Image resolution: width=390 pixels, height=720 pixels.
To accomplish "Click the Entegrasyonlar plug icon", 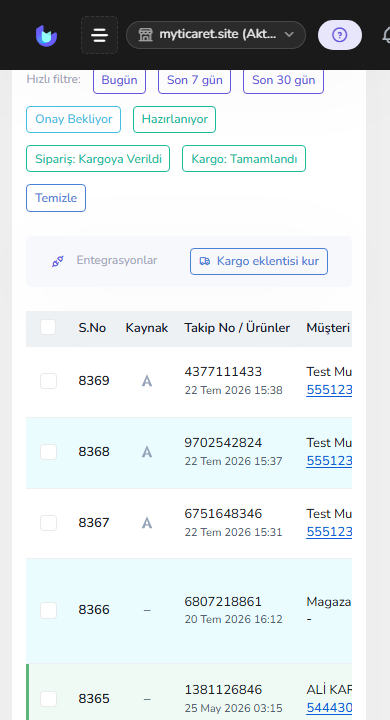I will tap(57, 261).
